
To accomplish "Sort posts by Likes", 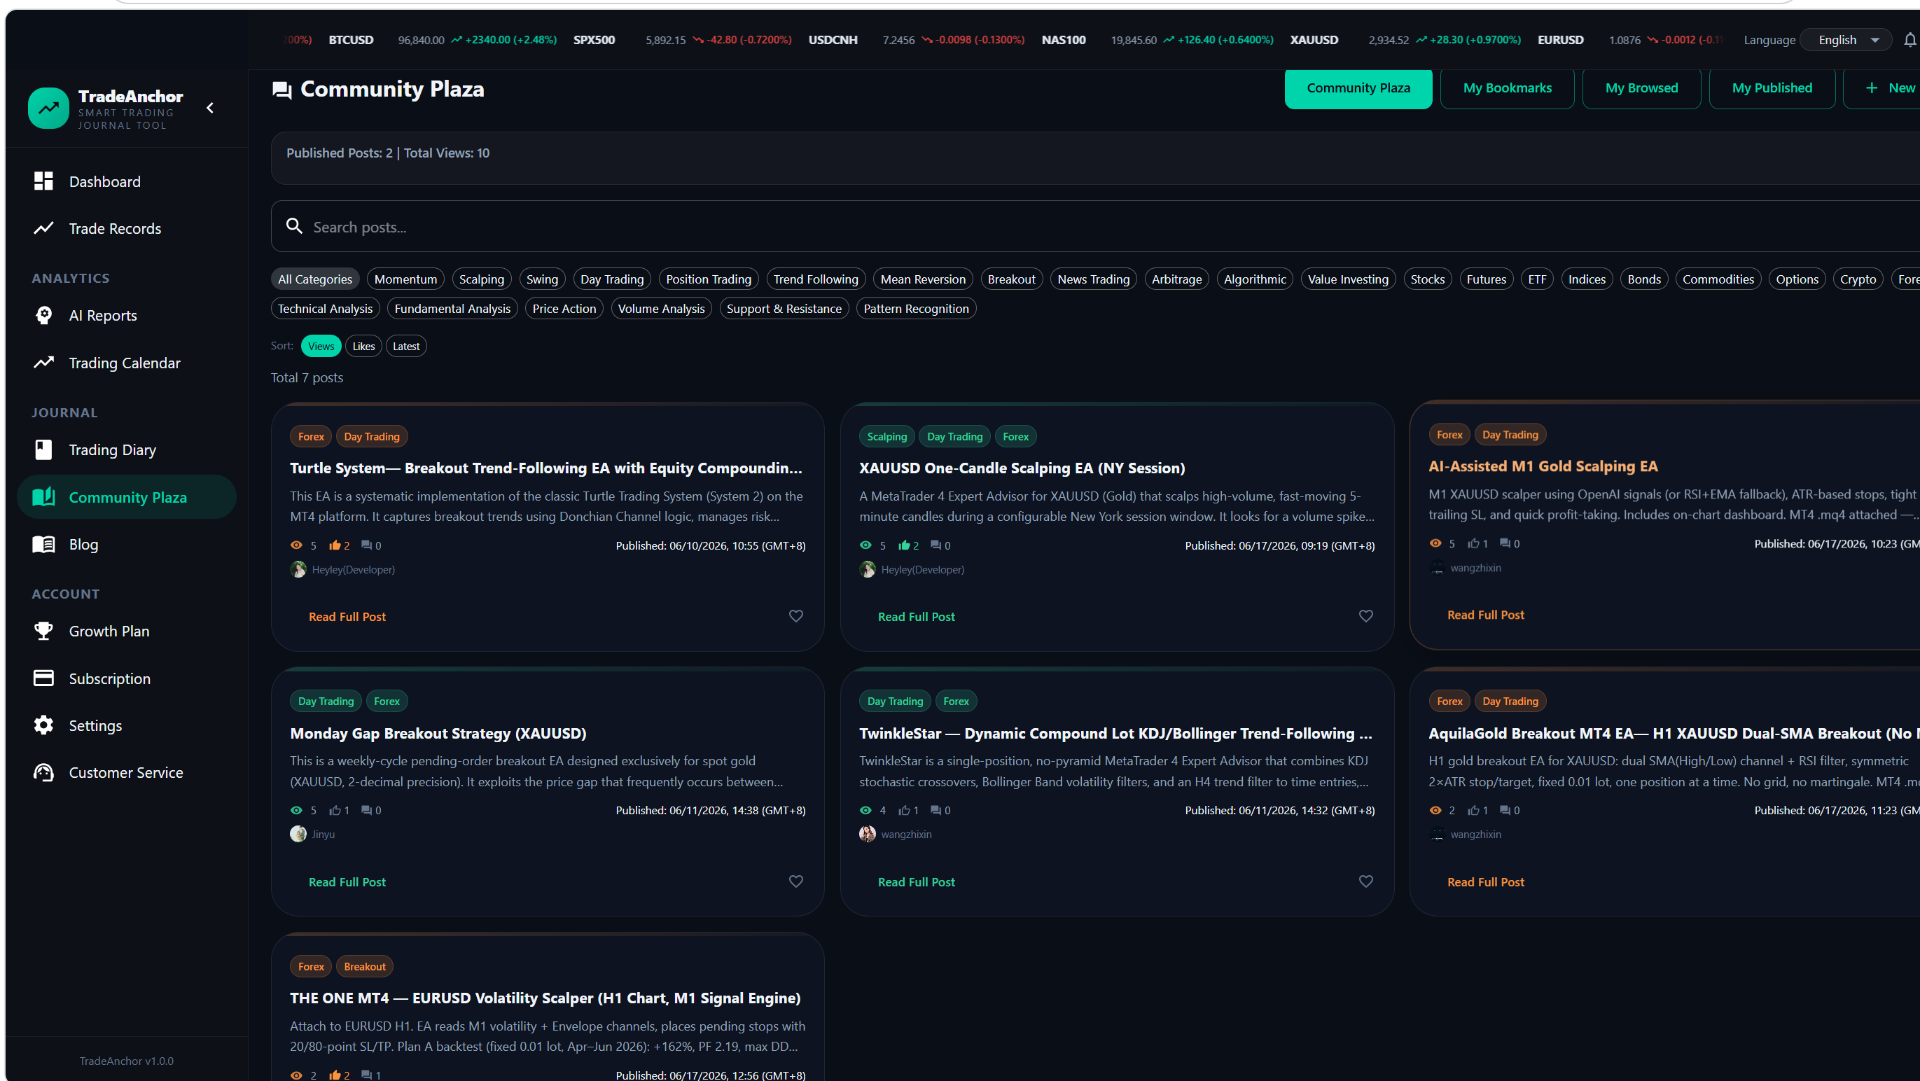I will click(x=363, y=346).
